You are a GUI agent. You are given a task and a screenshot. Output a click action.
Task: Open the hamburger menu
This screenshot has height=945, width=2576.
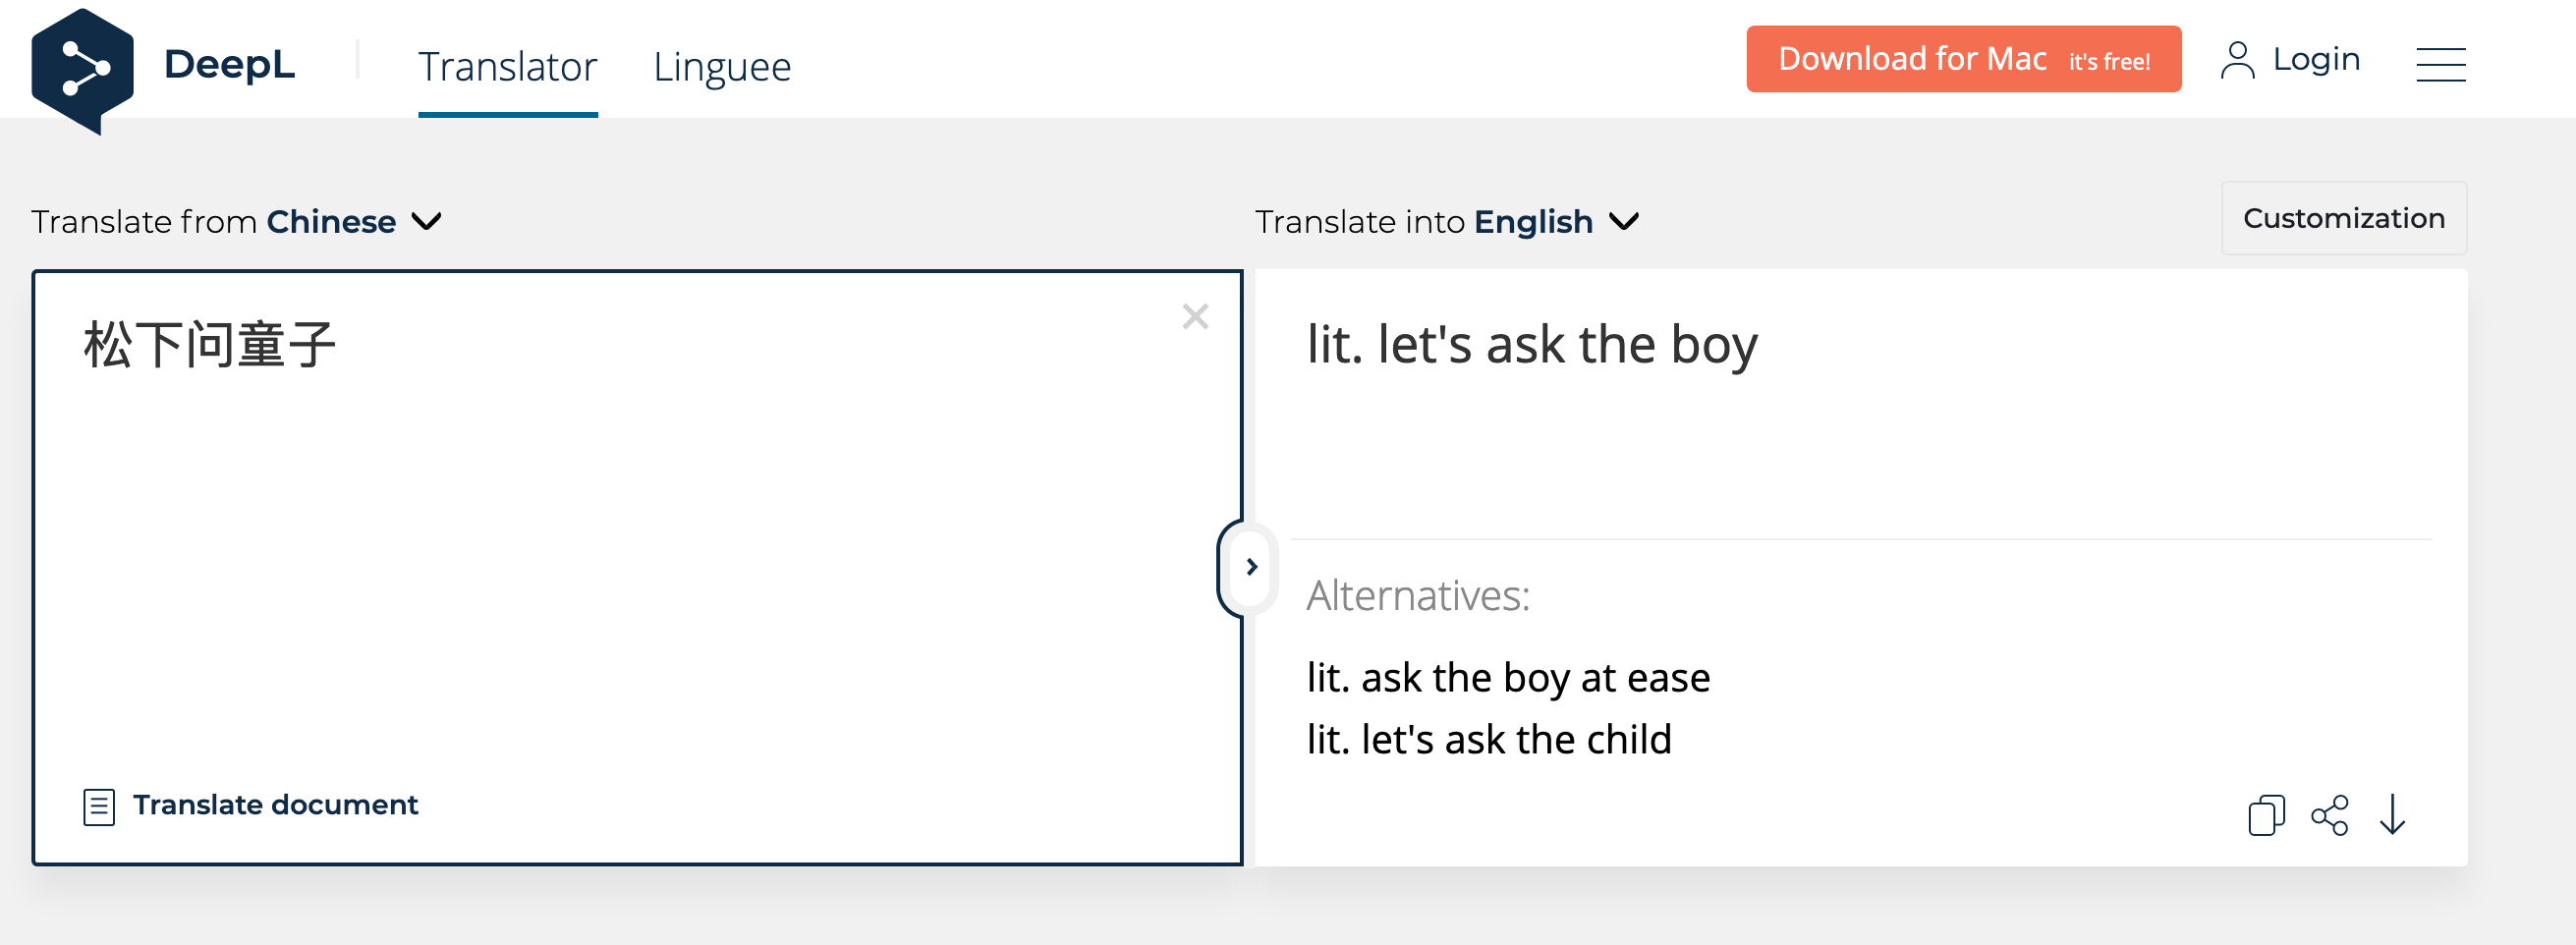click(x=2440, y=65)
